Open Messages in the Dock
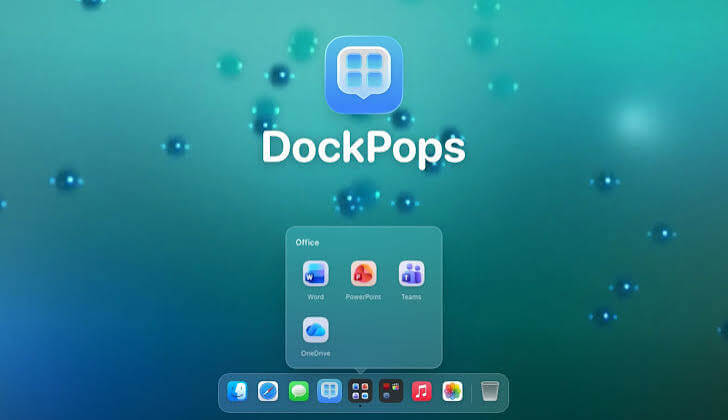 pyautogui.click(x=299, y=391)
